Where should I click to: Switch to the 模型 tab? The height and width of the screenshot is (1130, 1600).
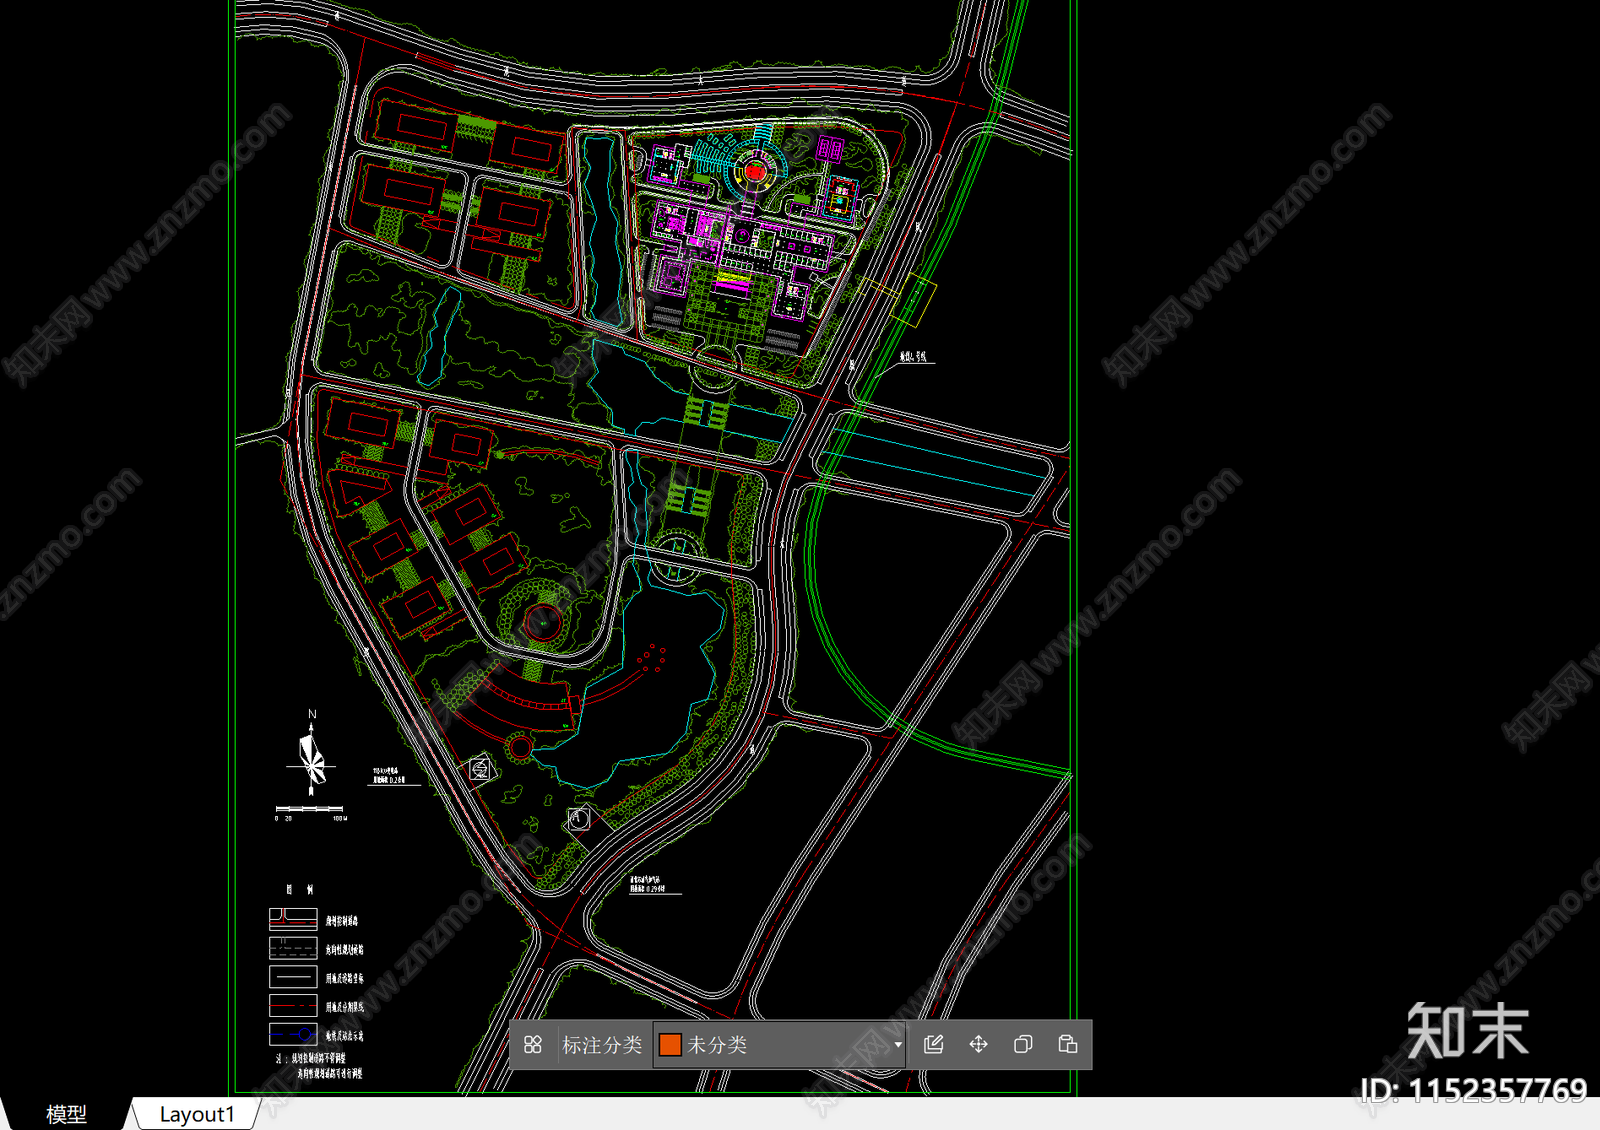tap(66, 1114)
